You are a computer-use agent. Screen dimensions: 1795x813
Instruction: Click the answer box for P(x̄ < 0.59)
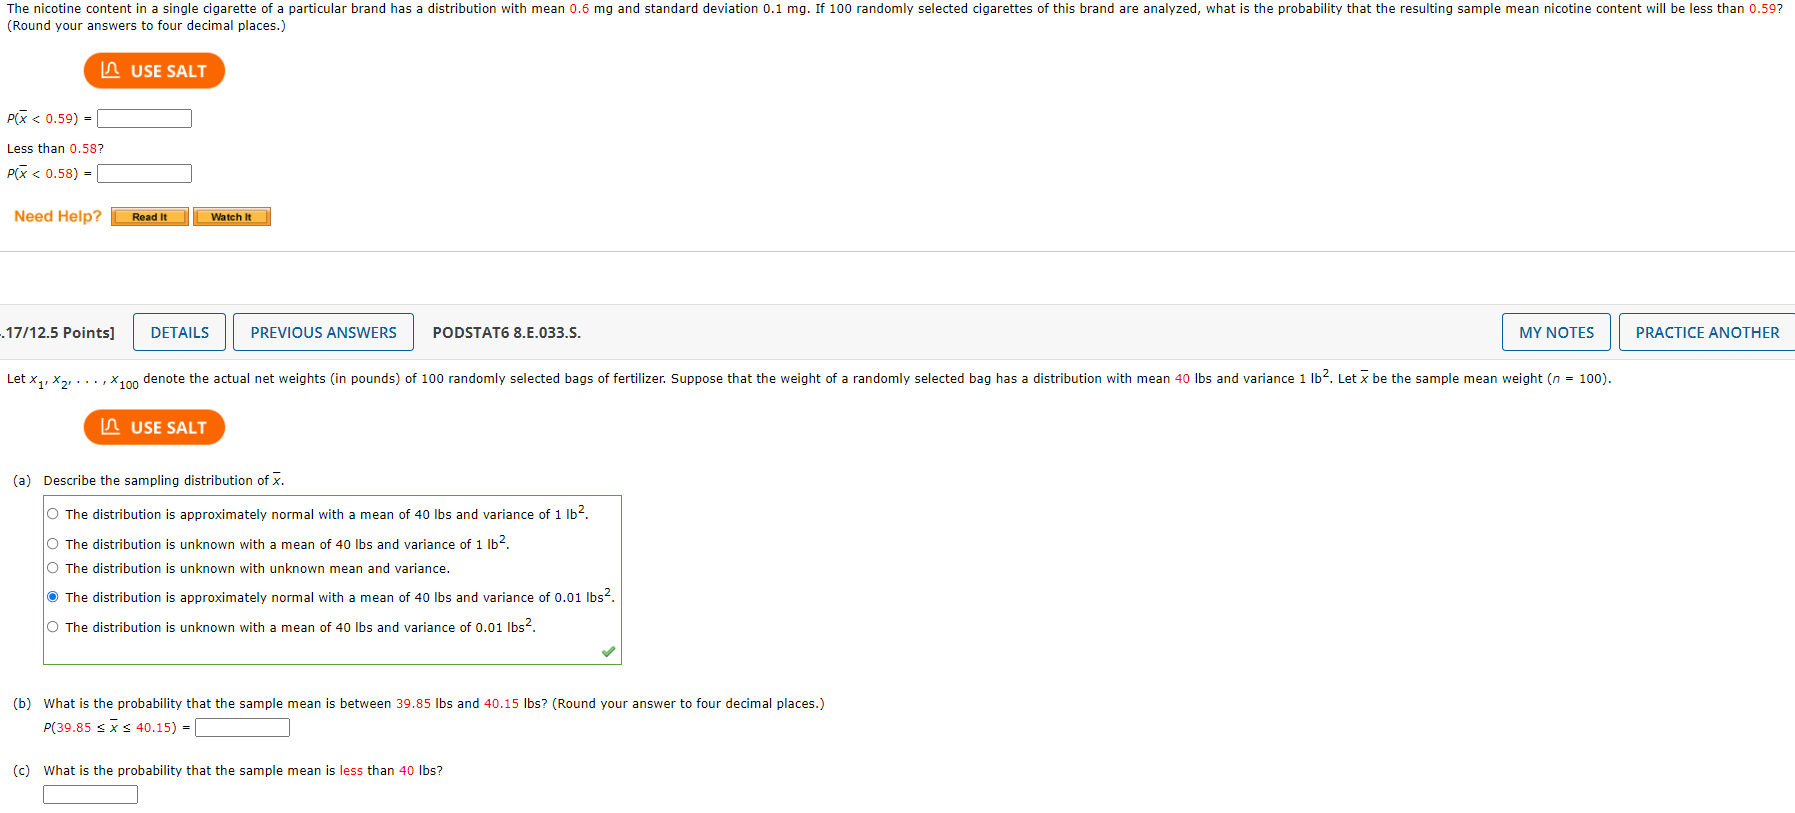click(x=144, y=119)
